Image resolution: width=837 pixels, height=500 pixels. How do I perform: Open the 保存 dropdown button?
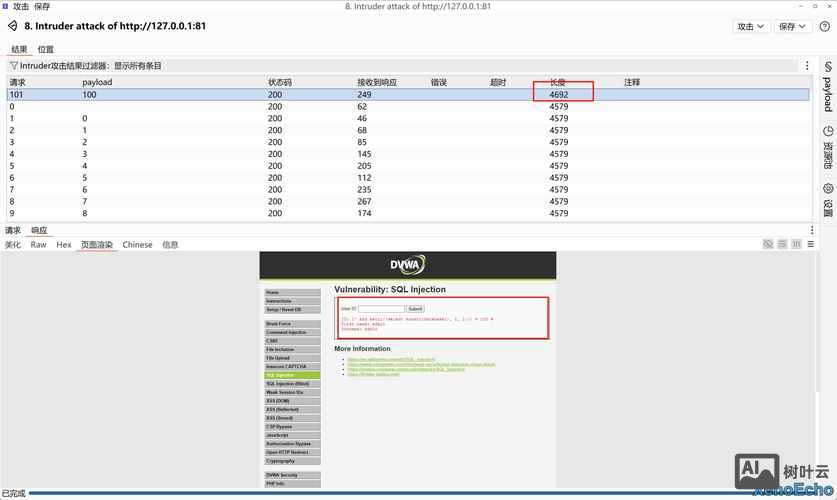point(792,26)
